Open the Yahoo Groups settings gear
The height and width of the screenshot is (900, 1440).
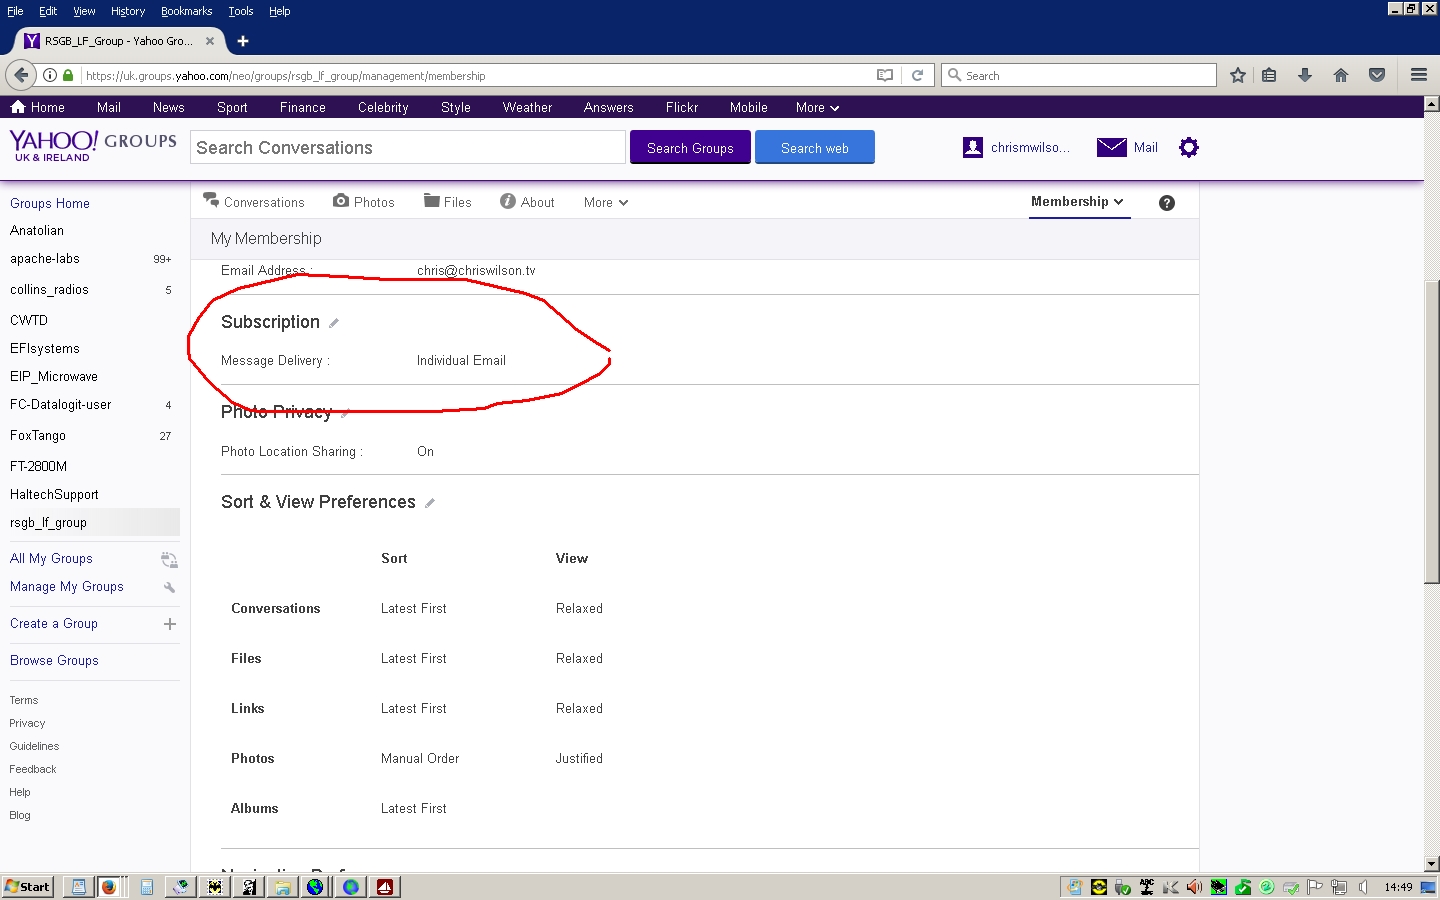point(1188,148)
